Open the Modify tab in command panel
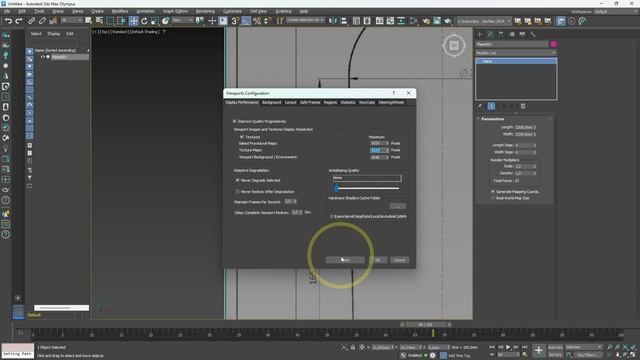Screen dimensions: 640x360 490,34
